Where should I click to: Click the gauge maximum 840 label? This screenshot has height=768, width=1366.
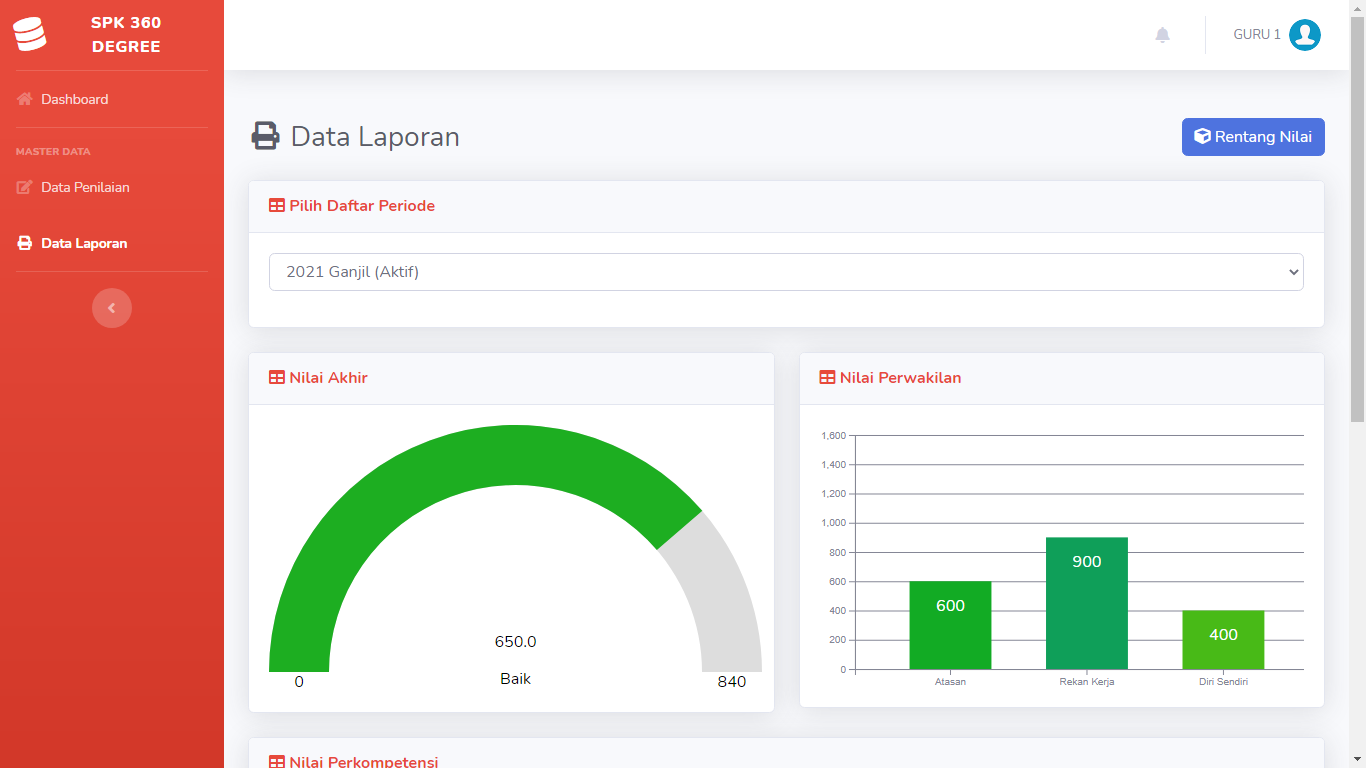[x=732, y=682]
